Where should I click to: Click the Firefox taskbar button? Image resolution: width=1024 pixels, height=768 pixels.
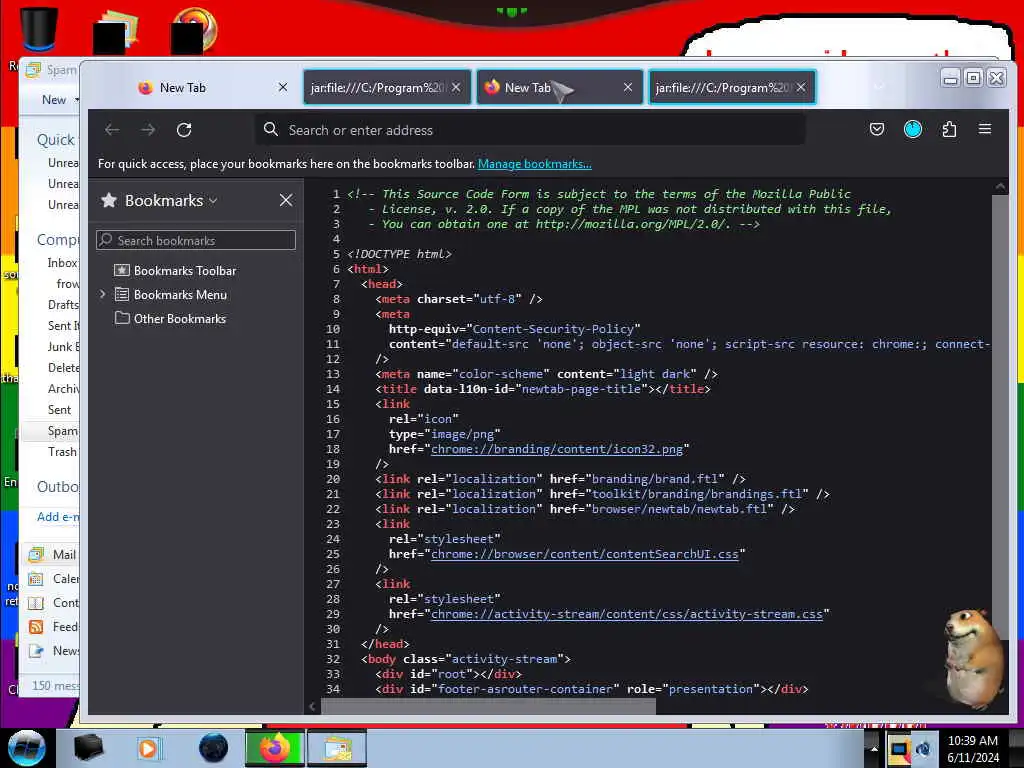coord(274,748)
